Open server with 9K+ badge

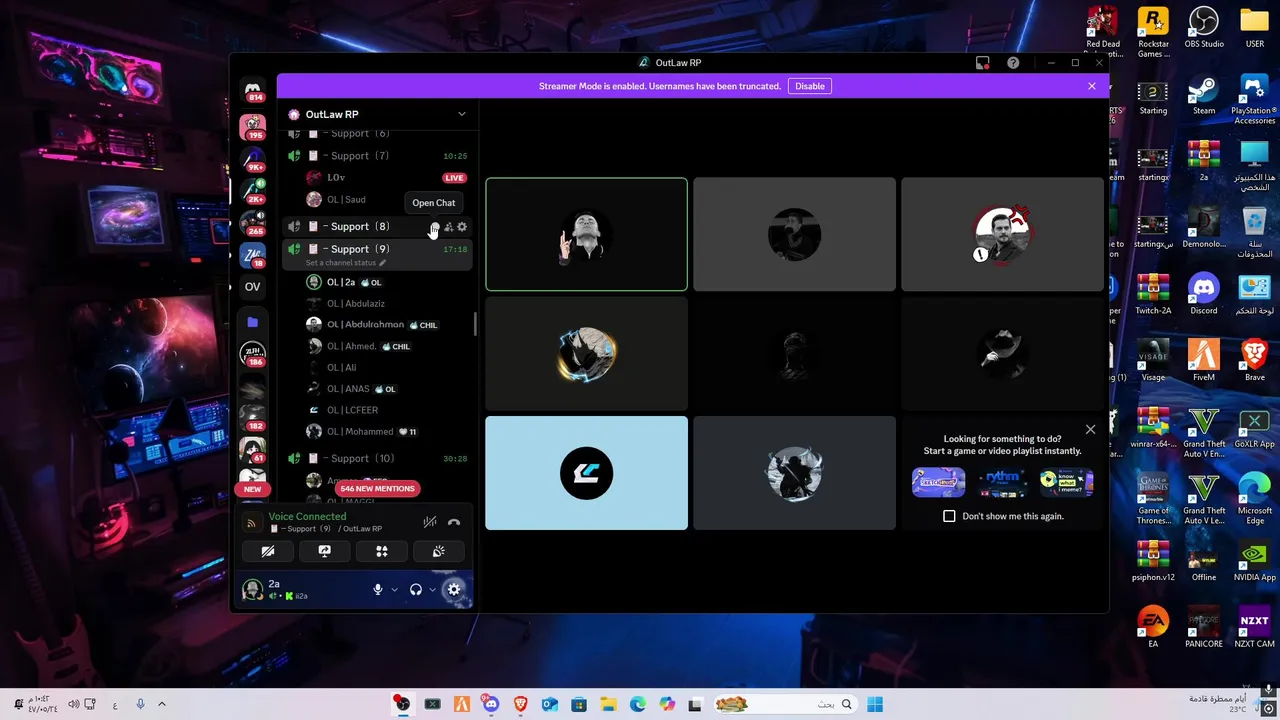(252, 159)
